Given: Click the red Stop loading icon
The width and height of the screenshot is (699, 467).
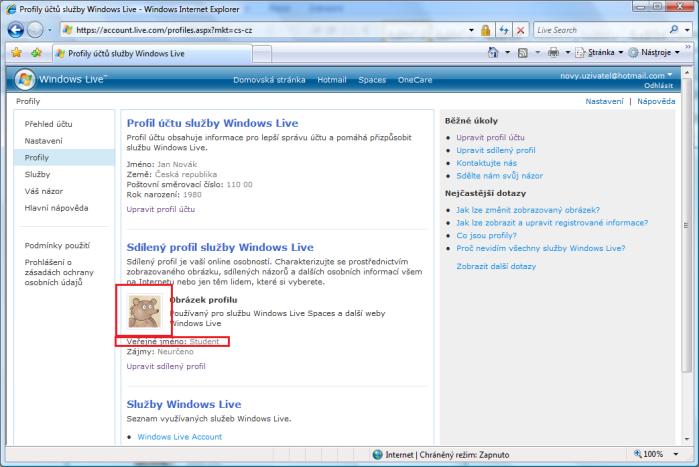Looking at the screenshot, I should pyautogui.click(x=520, y=30).
